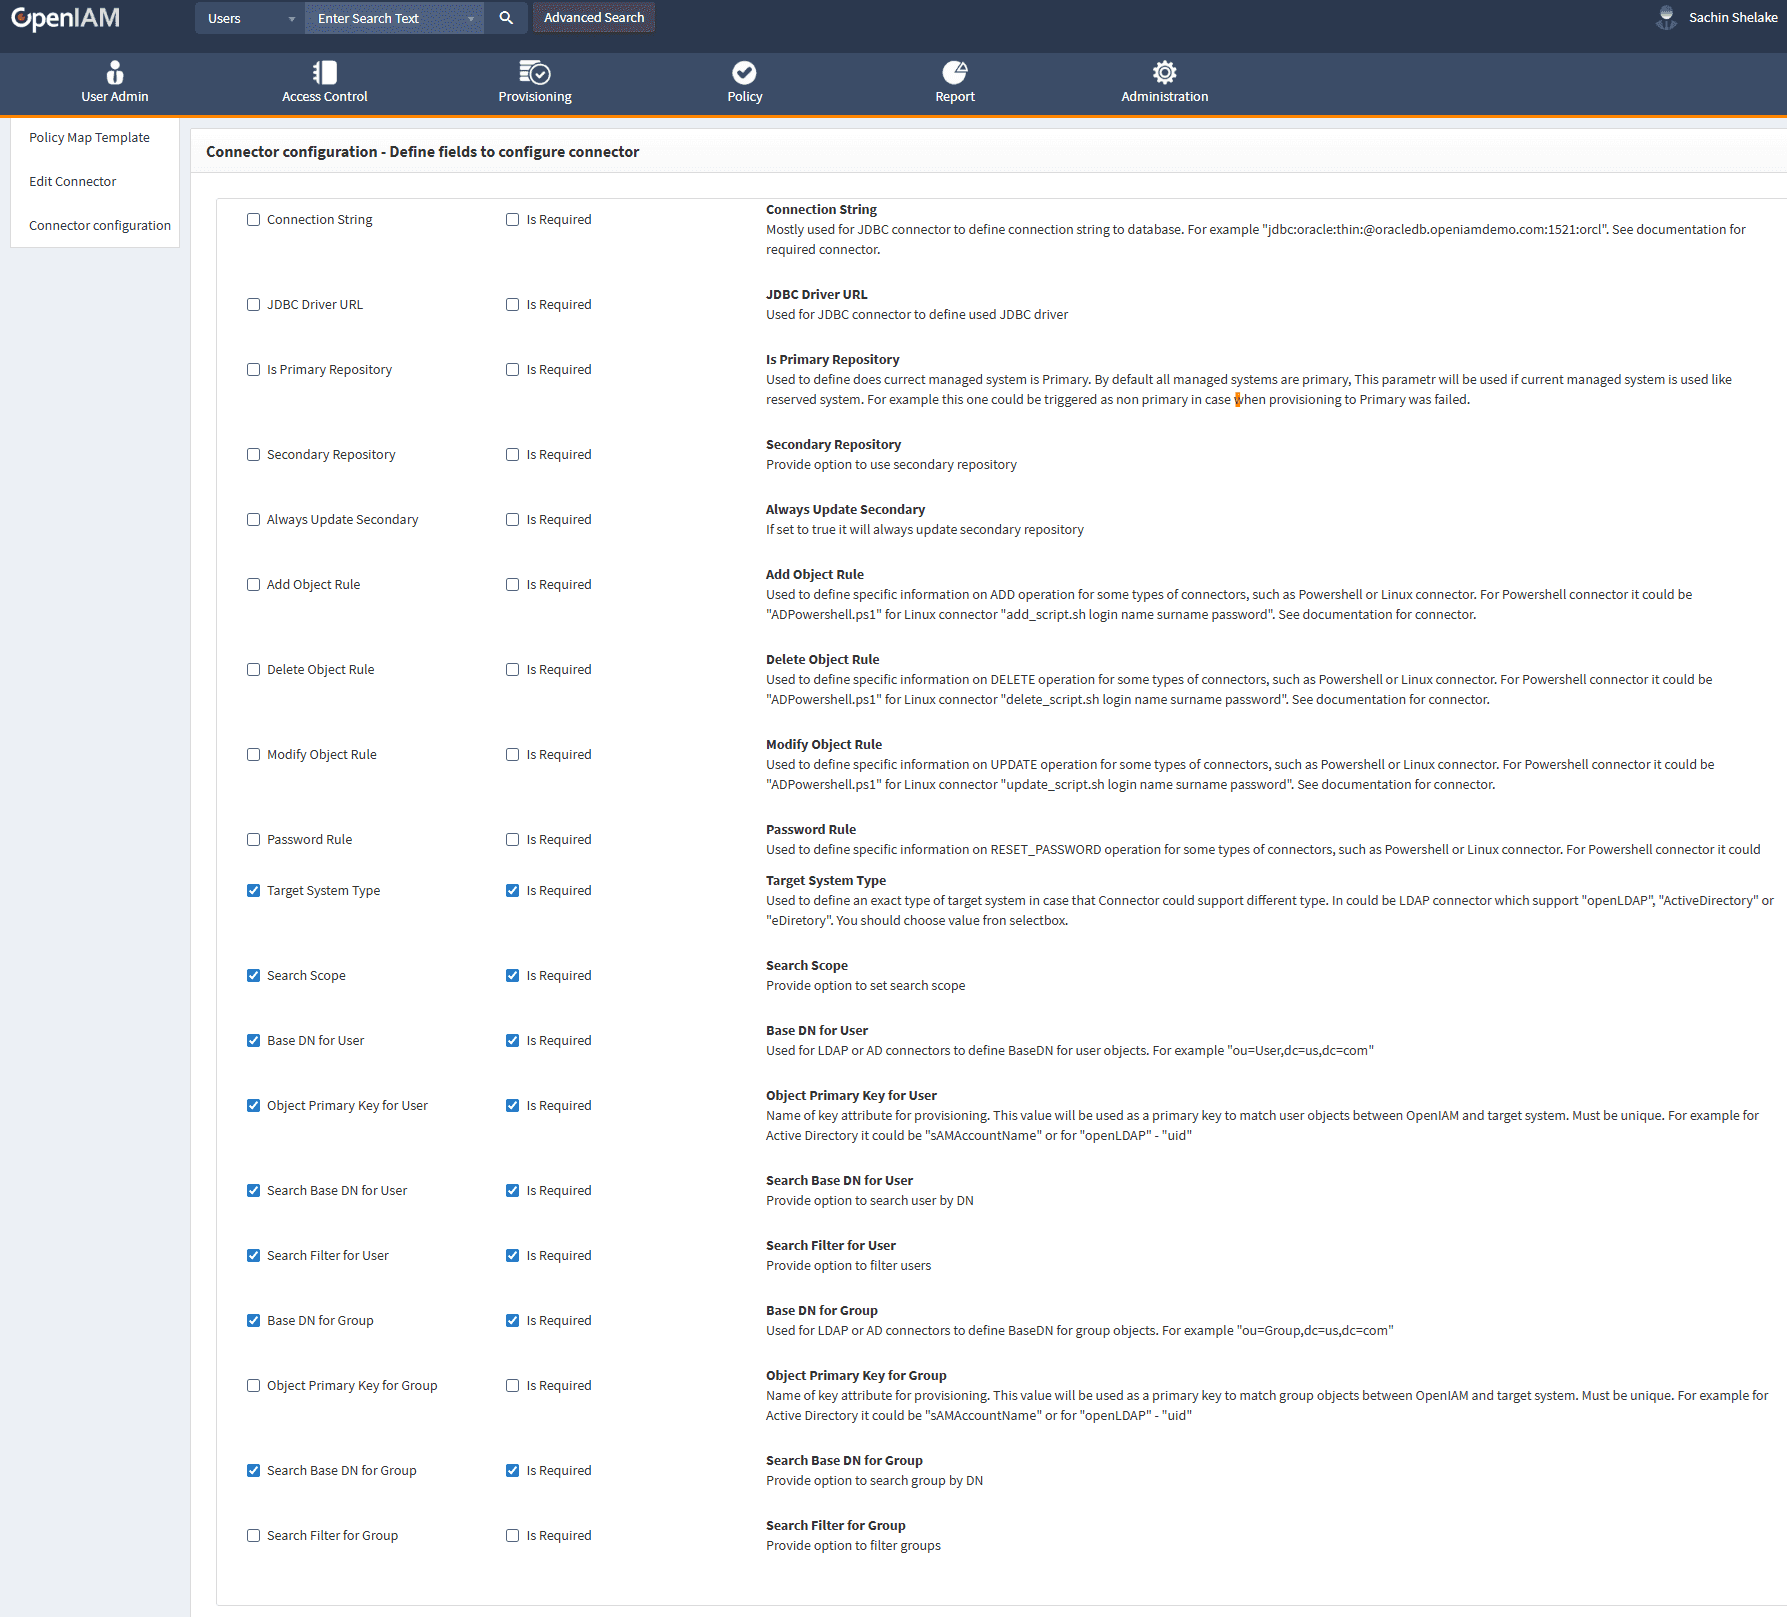The image size is (1787, 1617).
Task: Toggle Is Required for Search Scope
Action: point(513,976)
